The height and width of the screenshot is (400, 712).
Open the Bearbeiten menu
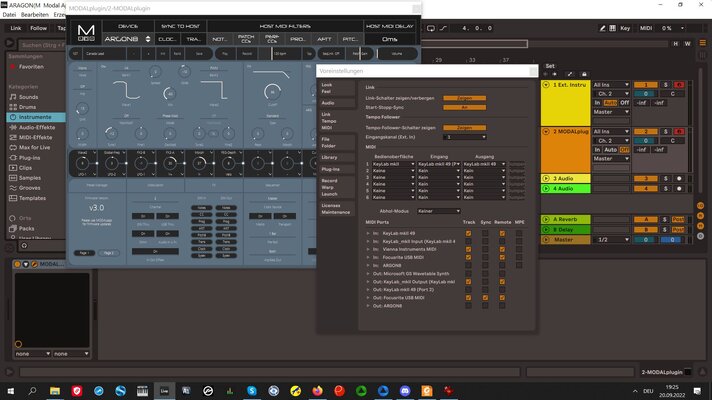(35, 15)
